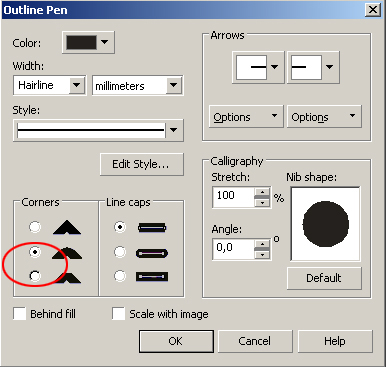Viewport: 386px width, 367px height.
Task: Pick the beveled corner shape icon
Action: click(67, 277)
